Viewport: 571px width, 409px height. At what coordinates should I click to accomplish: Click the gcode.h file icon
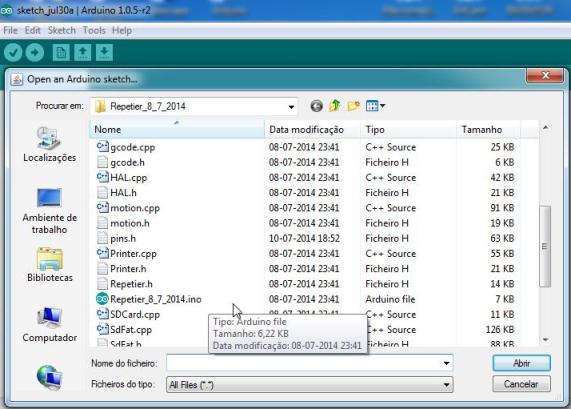[x=103, y=162]
